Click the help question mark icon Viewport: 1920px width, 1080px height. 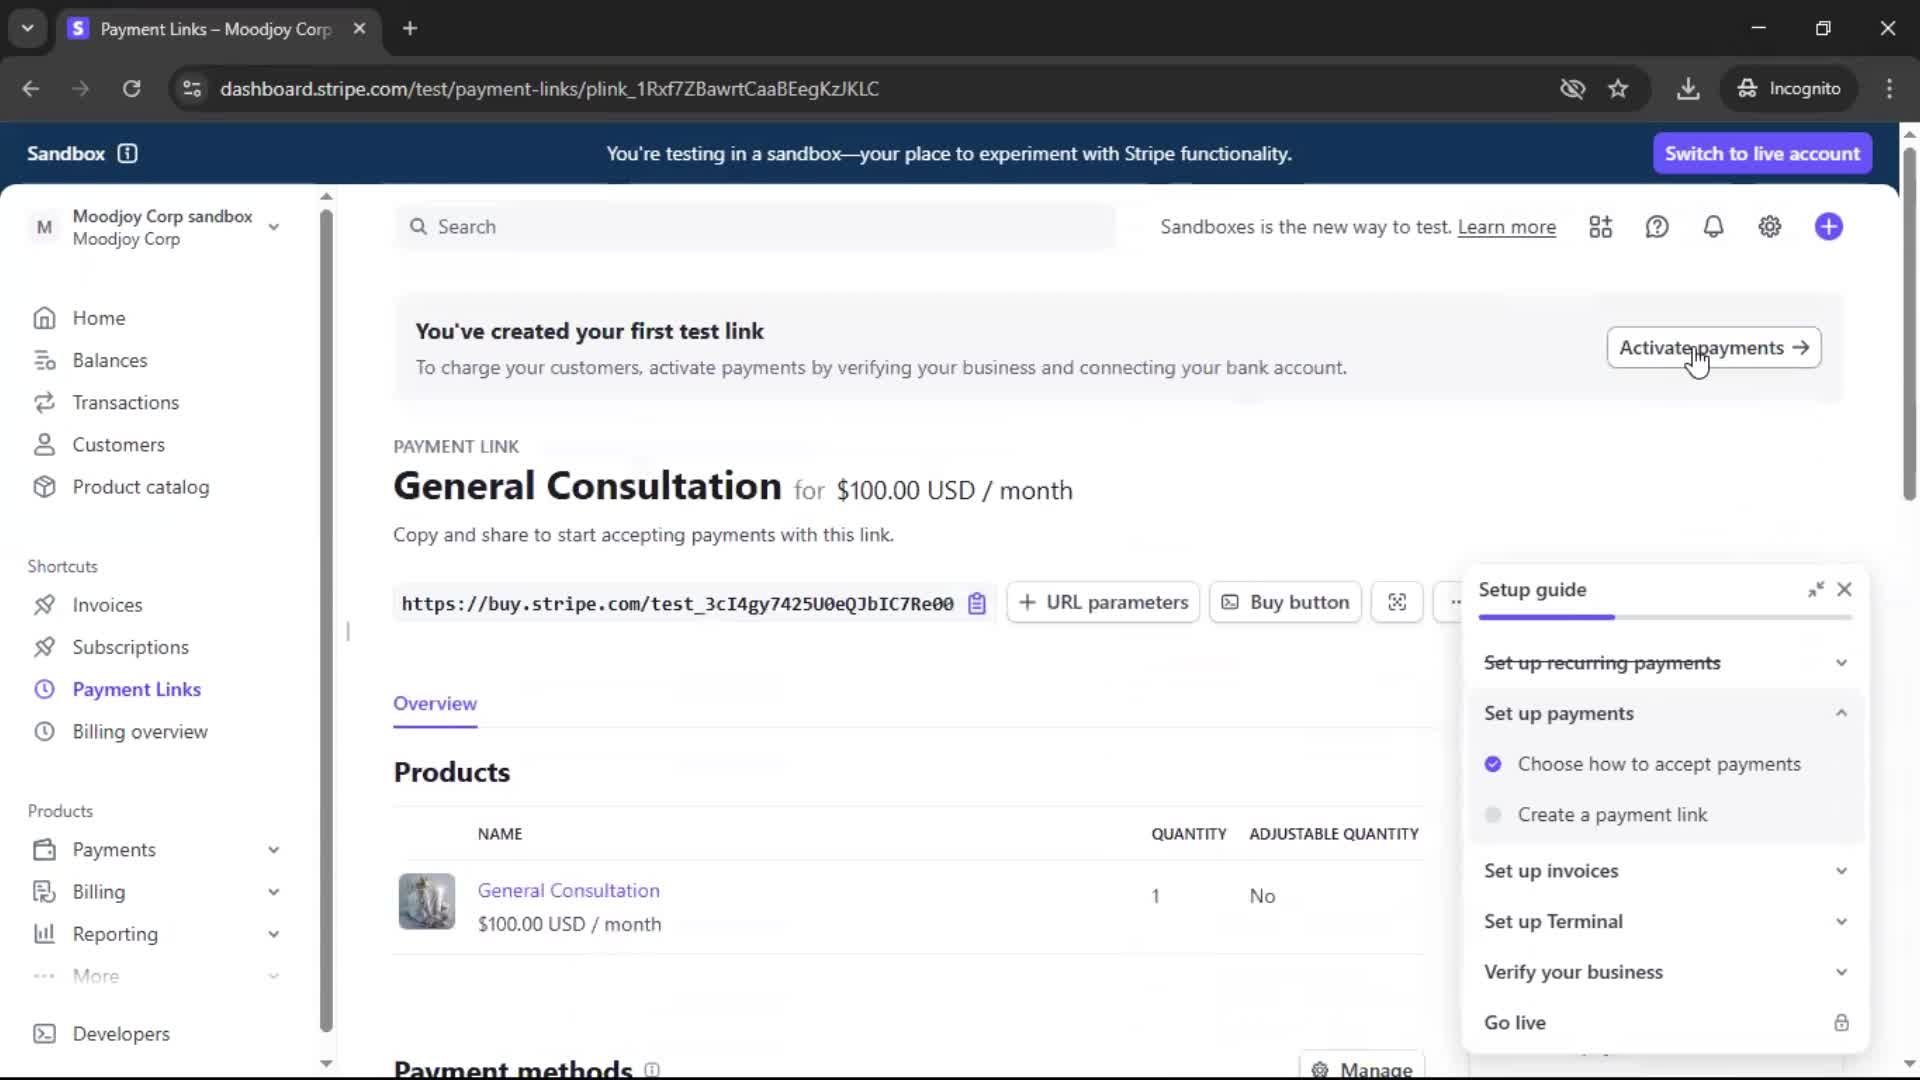pyautogui.click(x=1657, y=227)
